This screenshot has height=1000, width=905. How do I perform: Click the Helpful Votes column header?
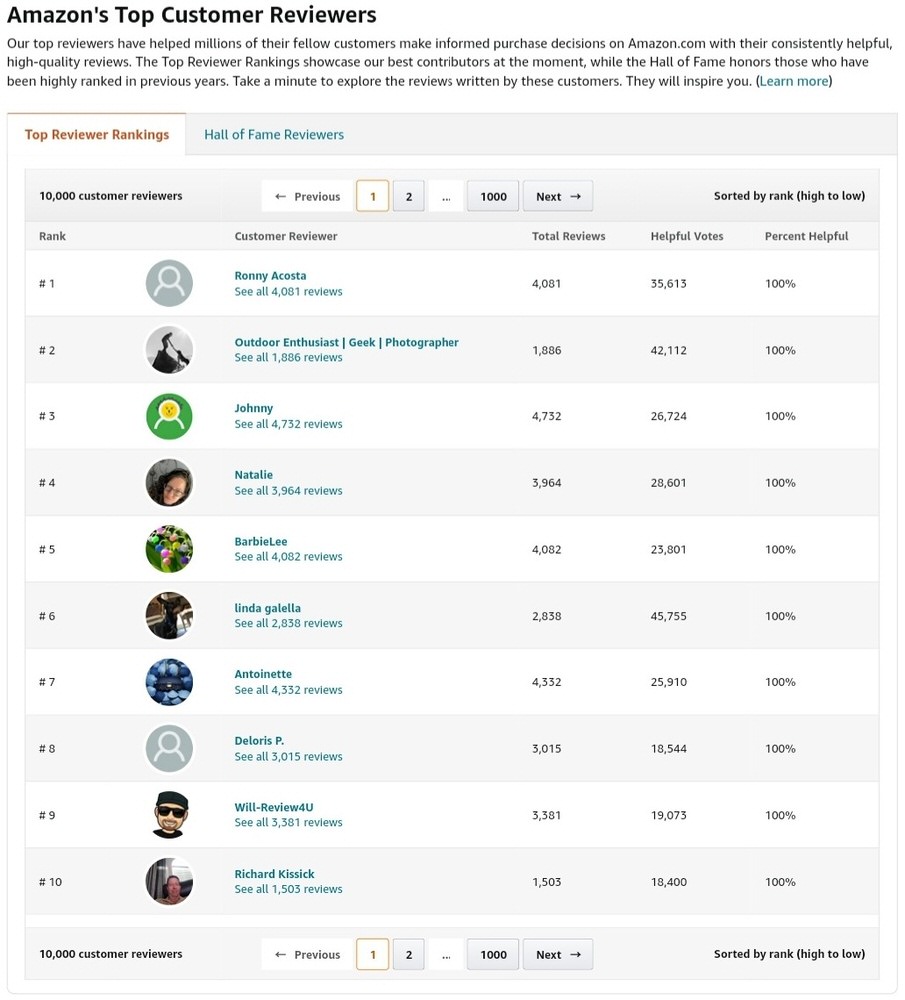tap(687, 236)
